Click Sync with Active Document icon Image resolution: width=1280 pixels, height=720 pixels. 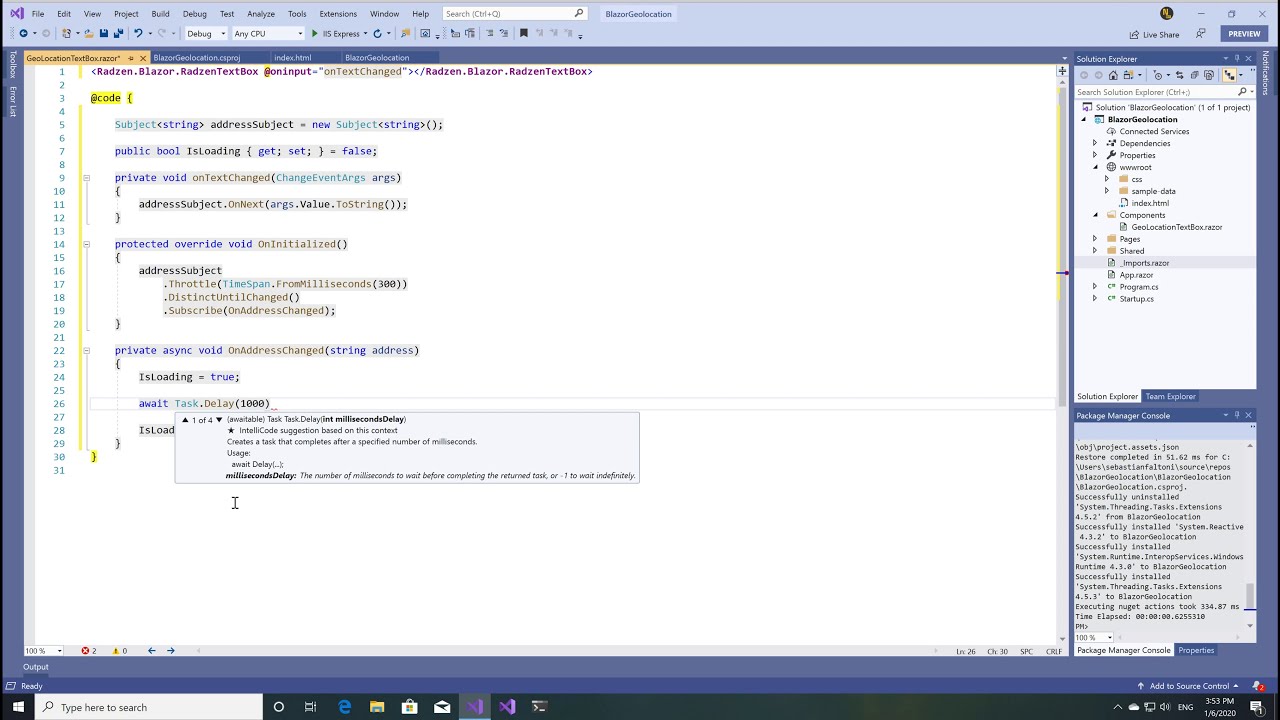pos(1179,75)
